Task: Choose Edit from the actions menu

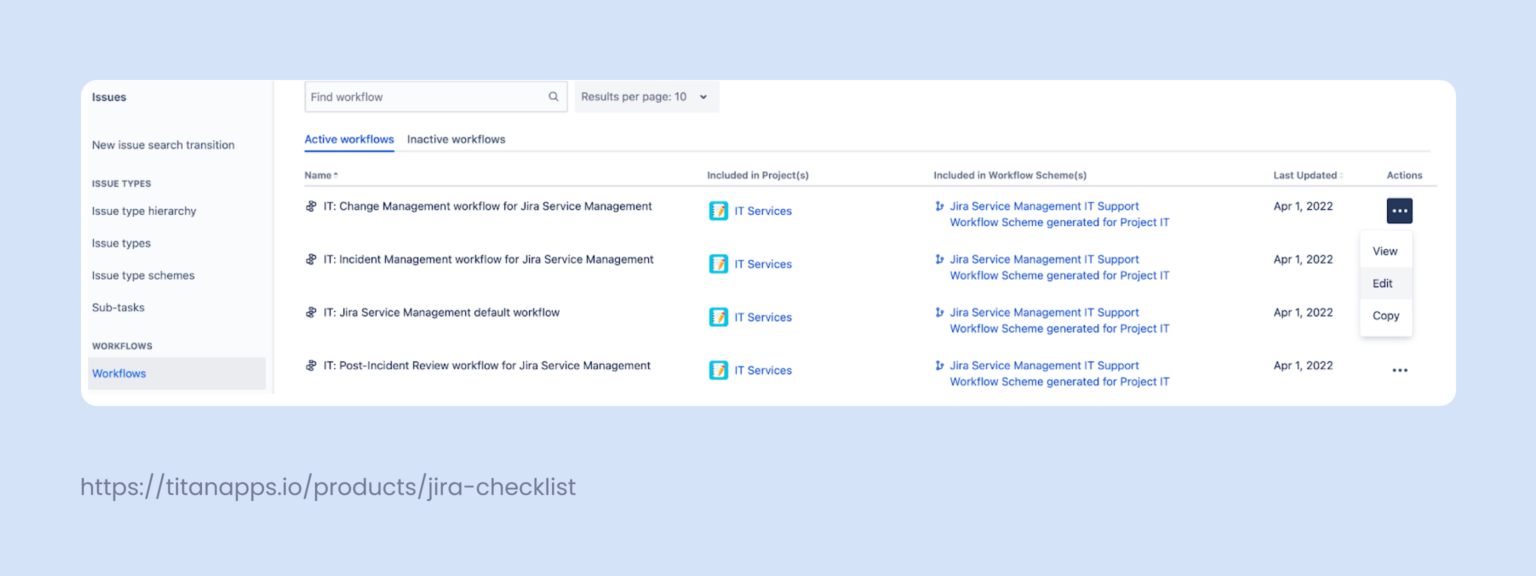Action: pyautogui.click(x=1384, y=283)
